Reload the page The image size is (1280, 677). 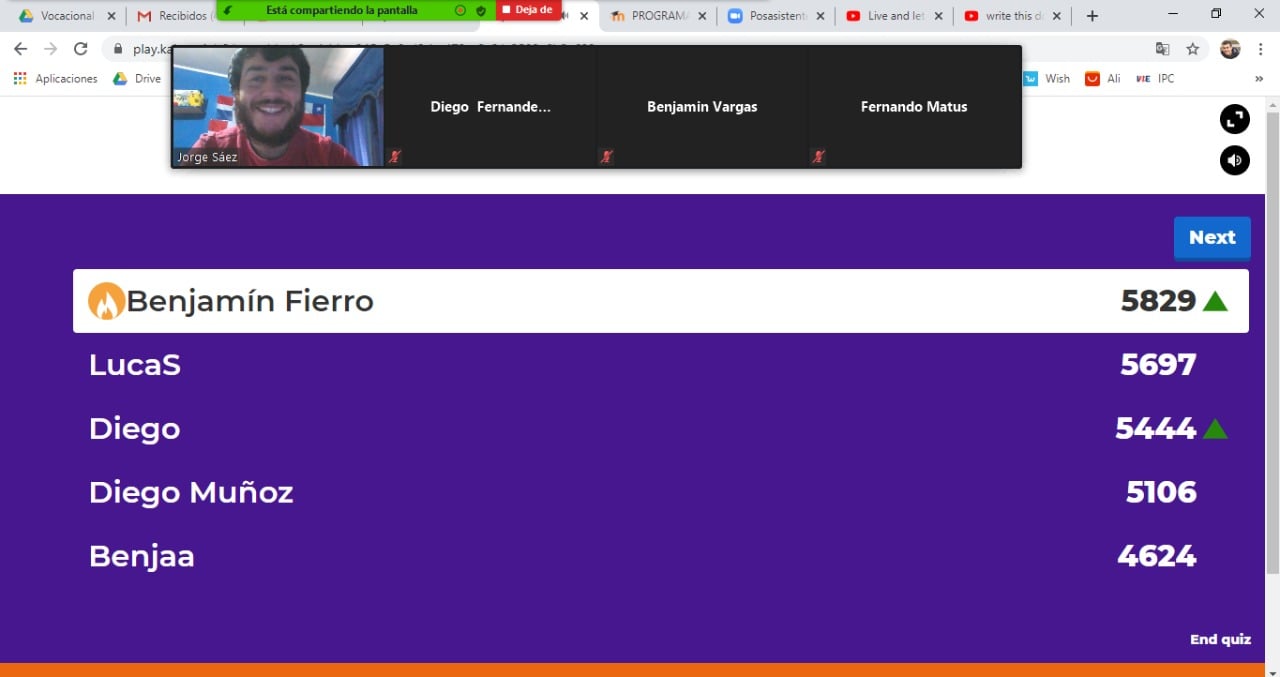[81, 49]
